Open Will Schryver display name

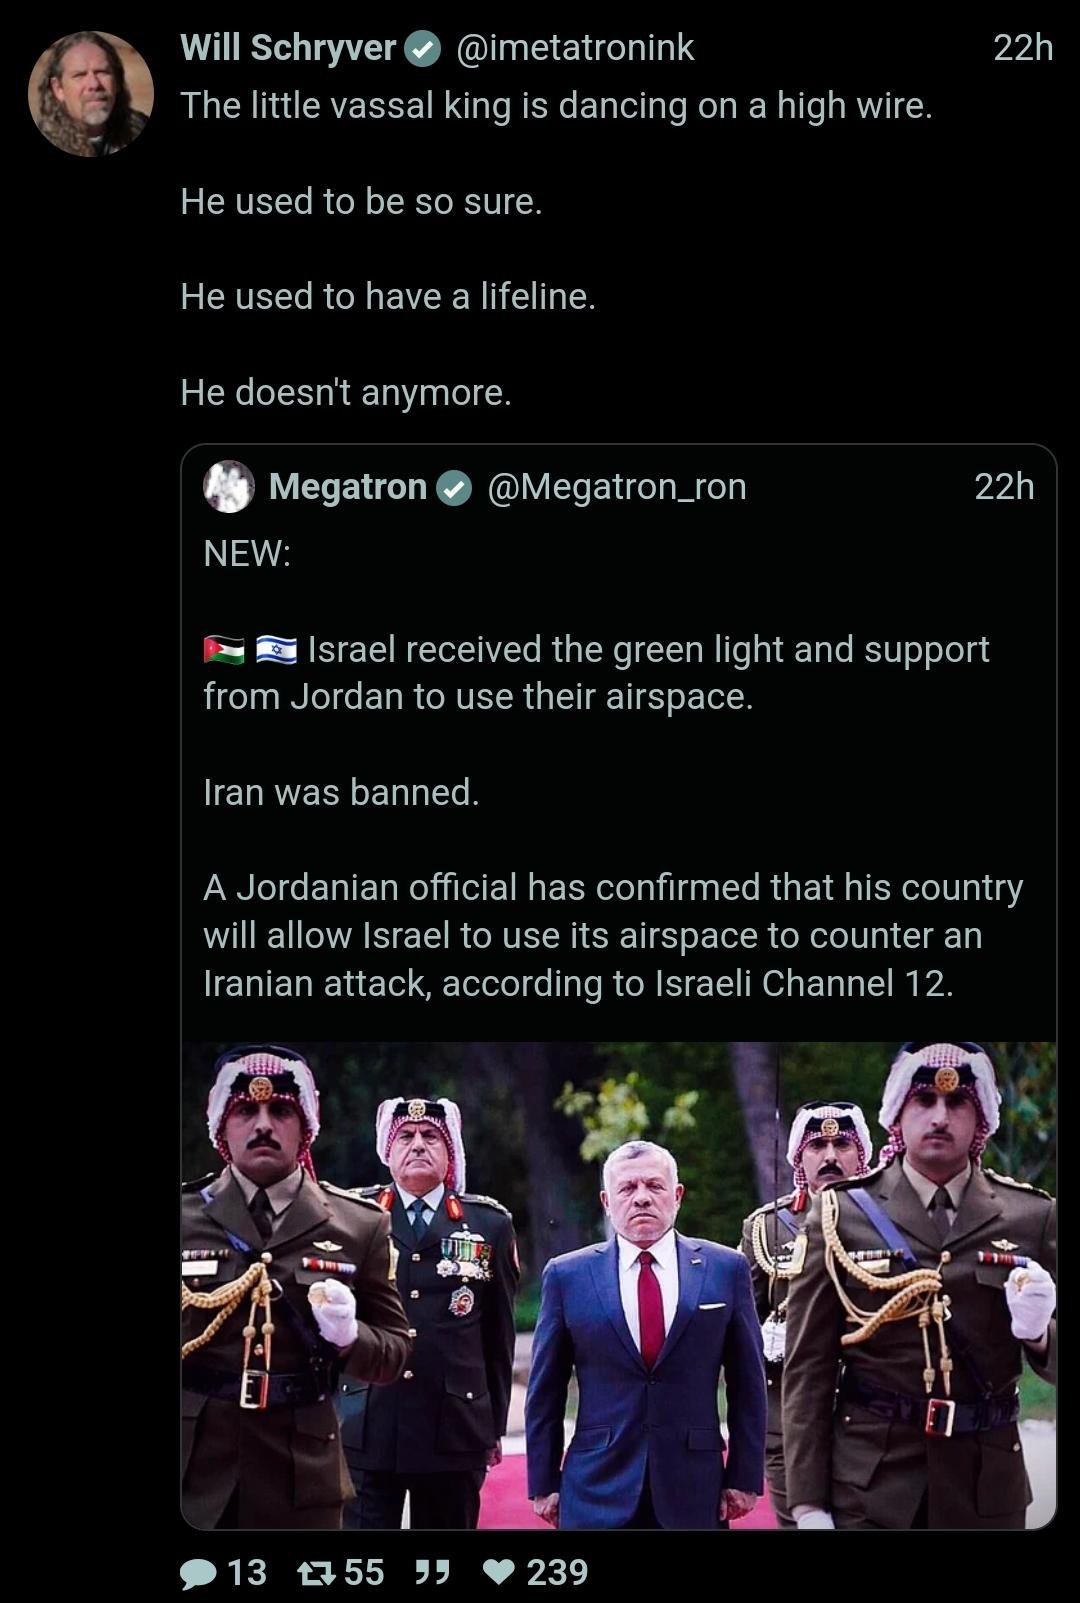tap(288, 48)
